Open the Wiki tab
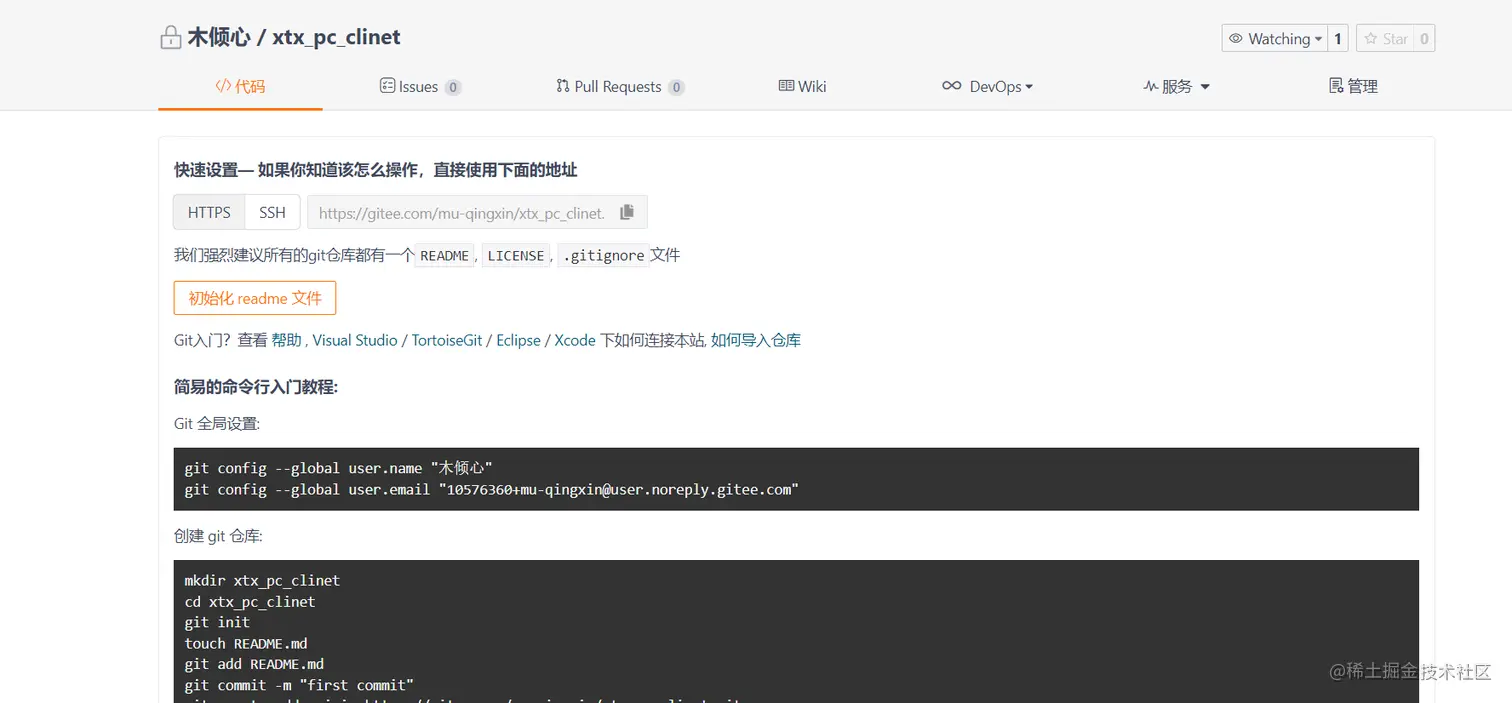This screenshot has width=1512, height=703. (x=802, y=87)
